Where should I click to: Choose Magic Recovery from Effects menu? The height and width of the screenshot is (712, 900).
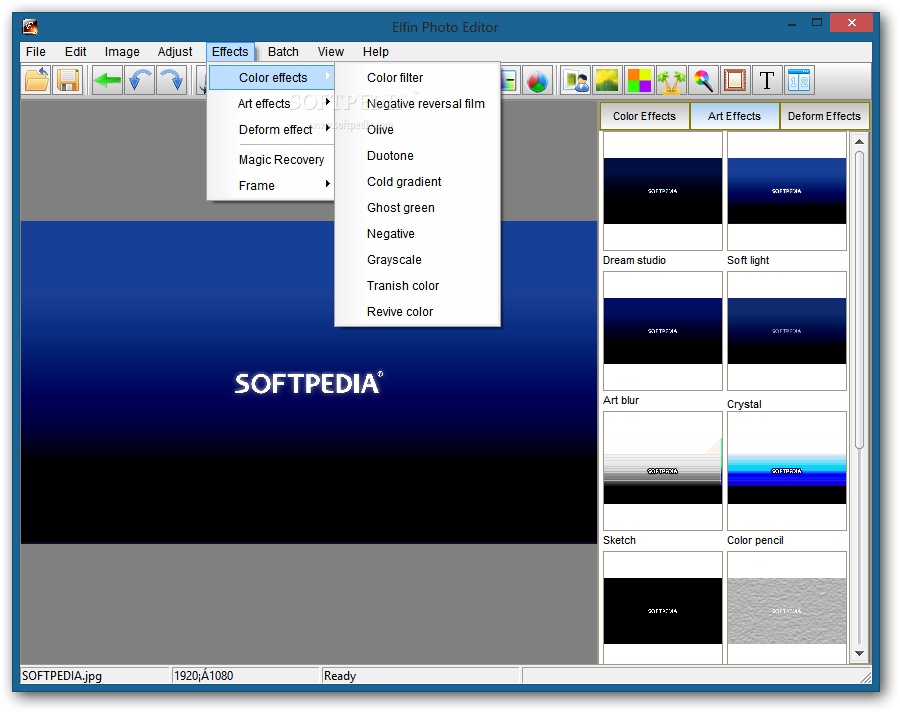point(271,160)
